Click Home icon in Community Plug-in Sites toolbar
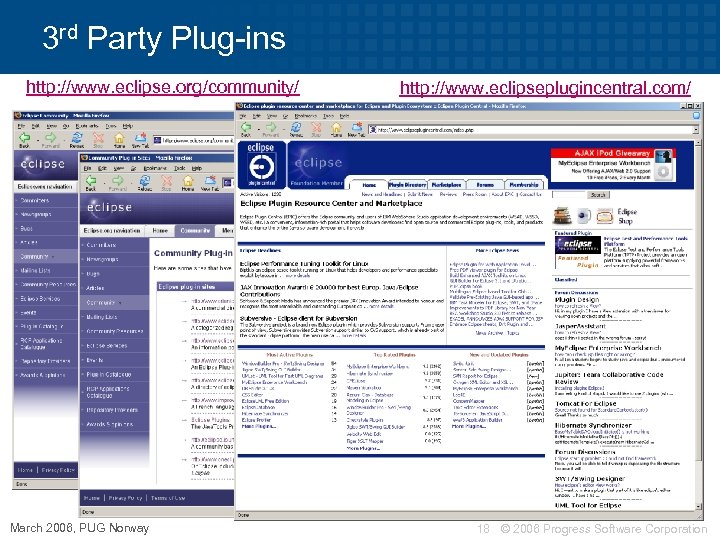 (188, 182)
